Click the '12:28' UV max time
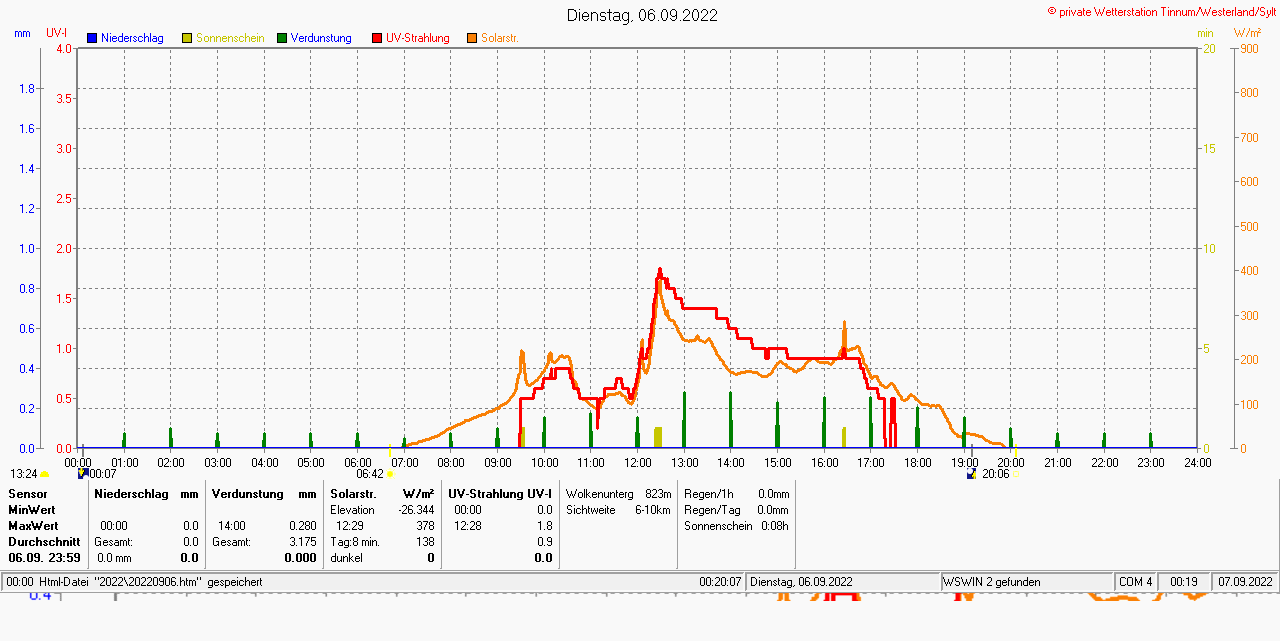This screenshot has height=641, width=1280. [x=468, y=526]
